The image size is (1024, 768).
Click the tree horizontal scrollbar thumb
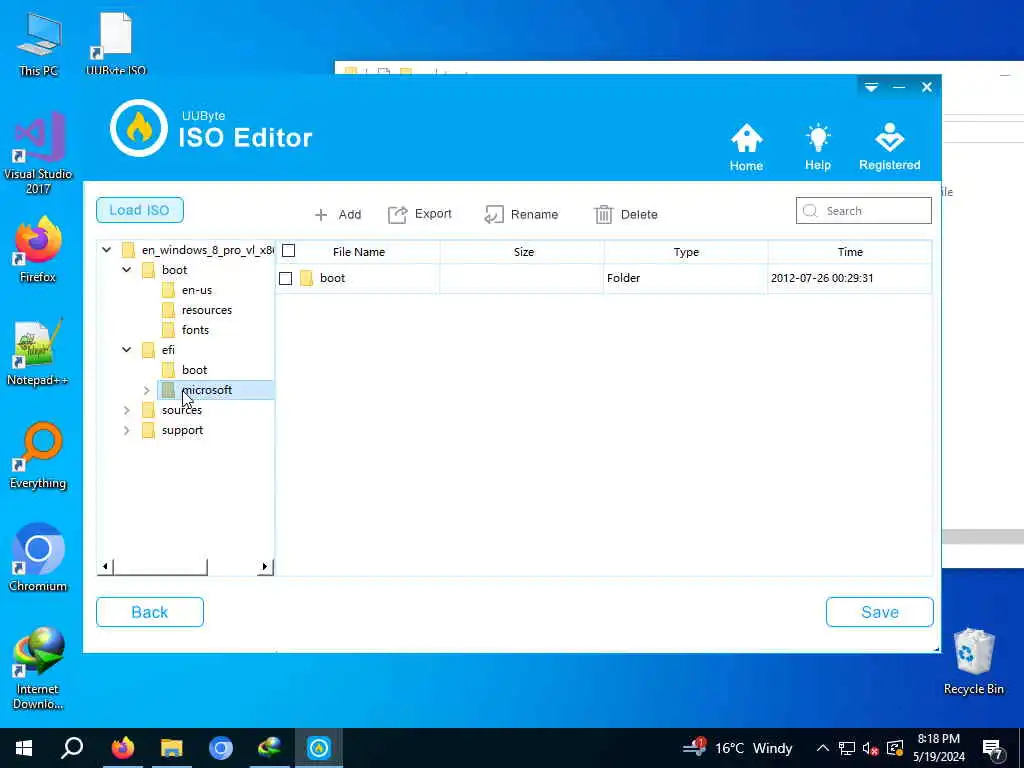pyautogui.click(x=161, y=566)
